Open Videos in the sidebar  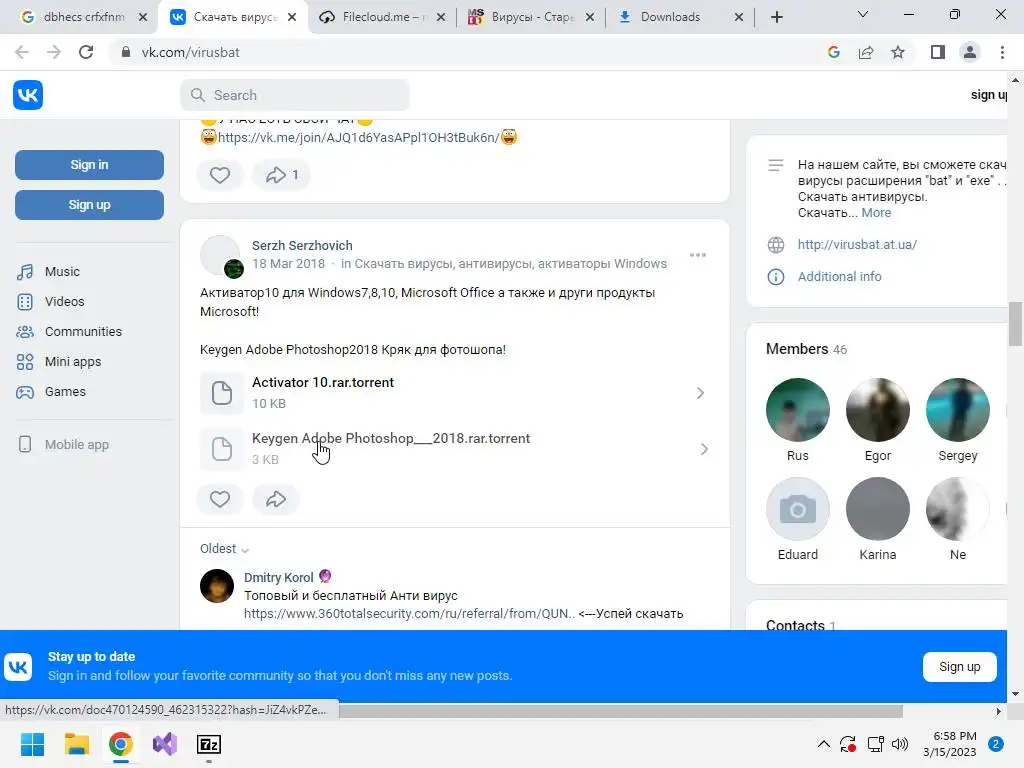click(x=64, y=302)
